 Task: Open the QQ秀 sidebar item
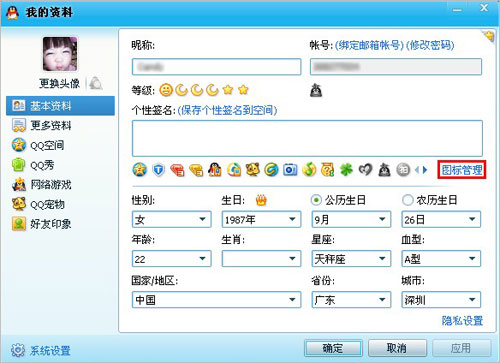pos(60,165)
